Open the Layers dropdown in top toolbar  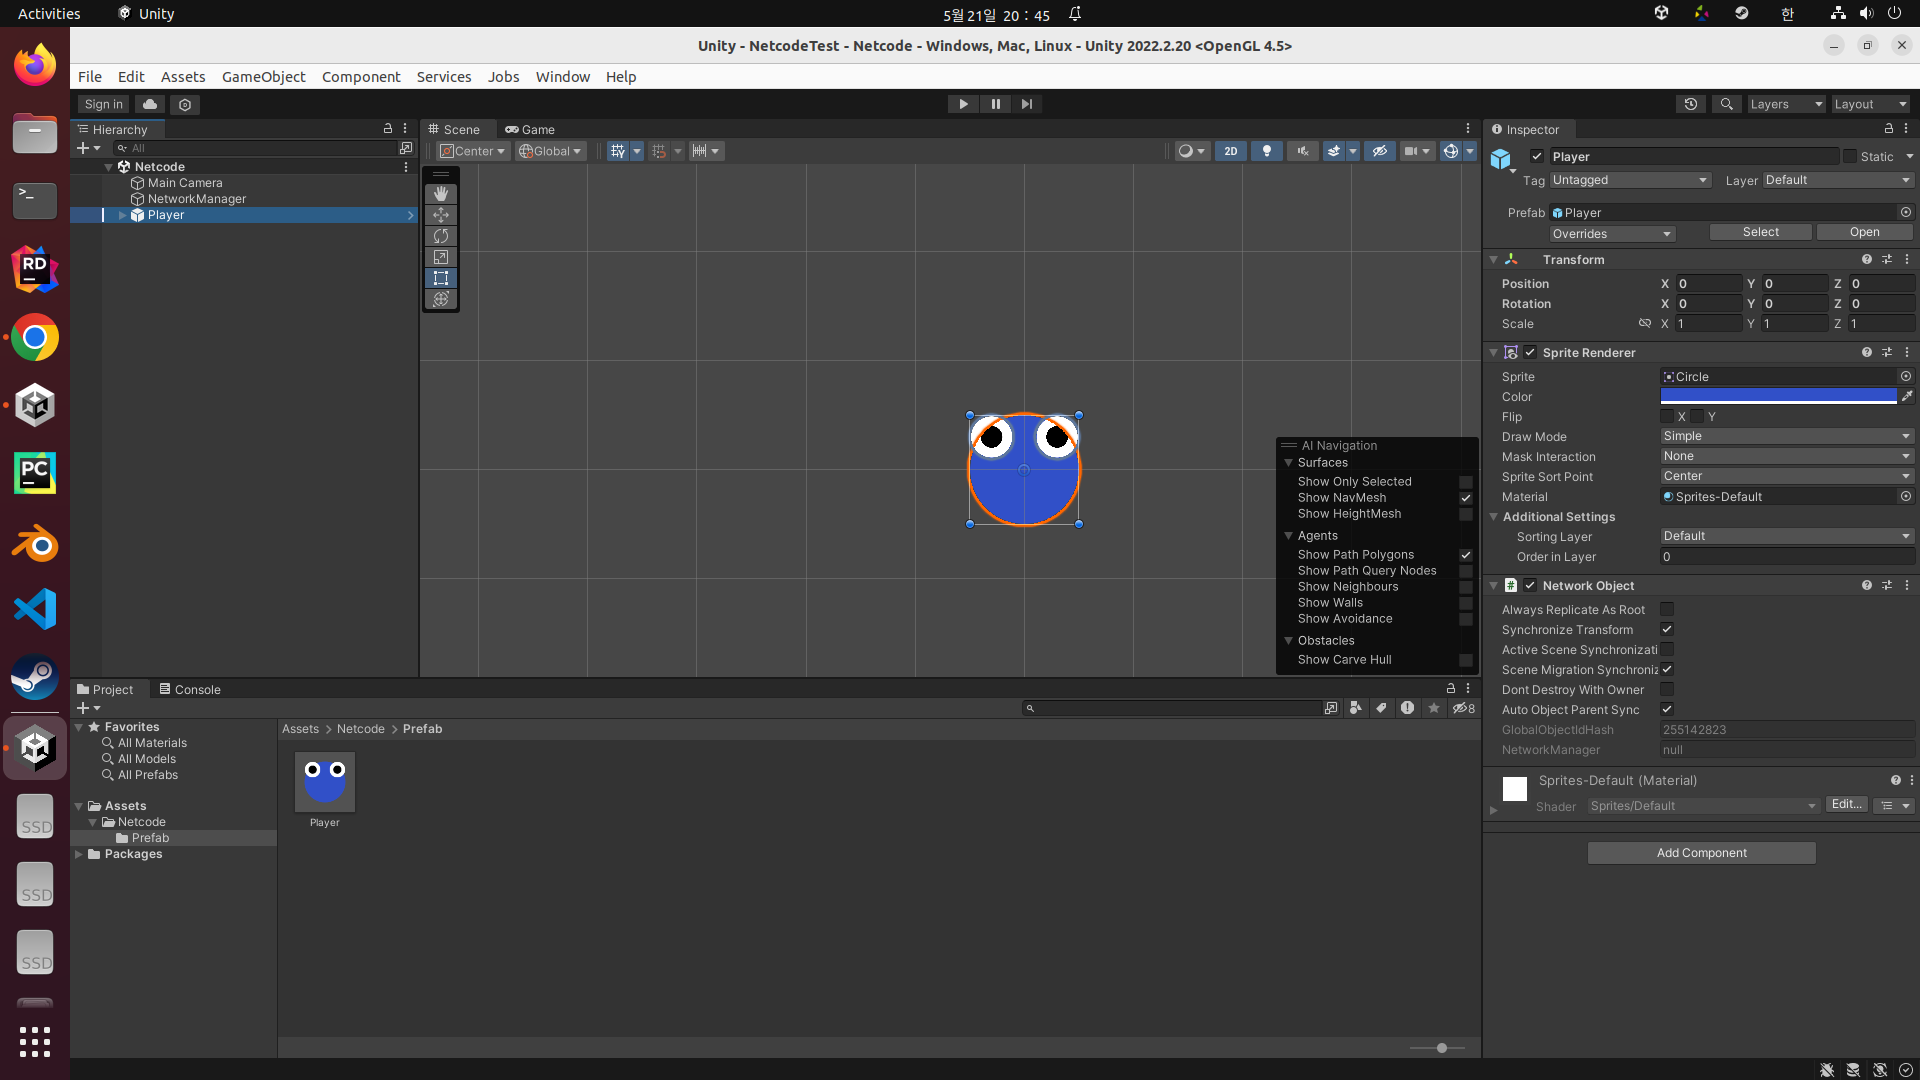coord(1786,104)
